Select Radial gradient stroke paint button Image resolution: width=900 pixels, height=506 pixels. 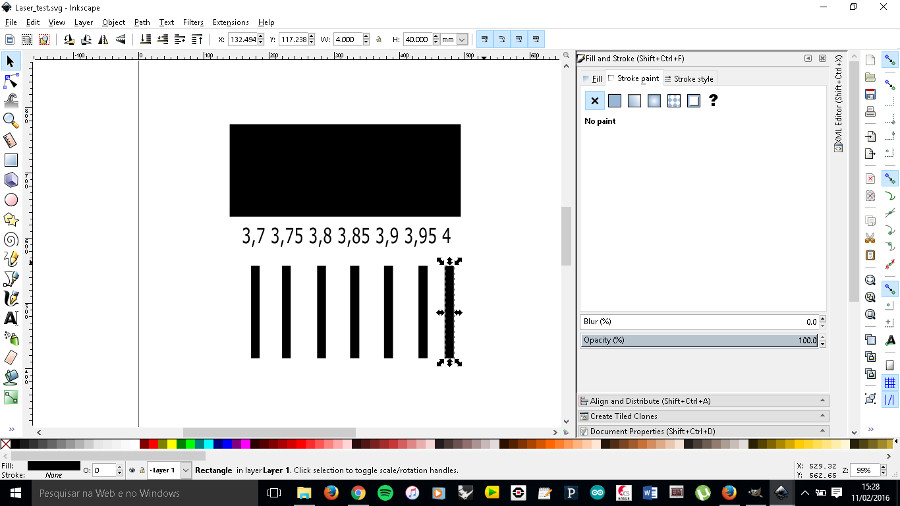click(x=654, y=101)
